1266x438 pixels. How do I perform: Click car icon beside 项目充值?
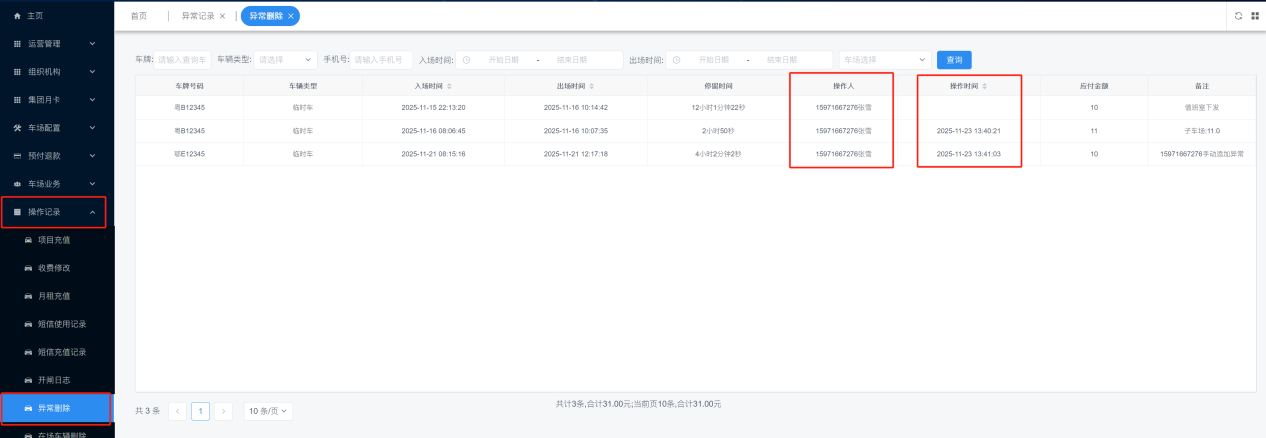tap(28, 240)
